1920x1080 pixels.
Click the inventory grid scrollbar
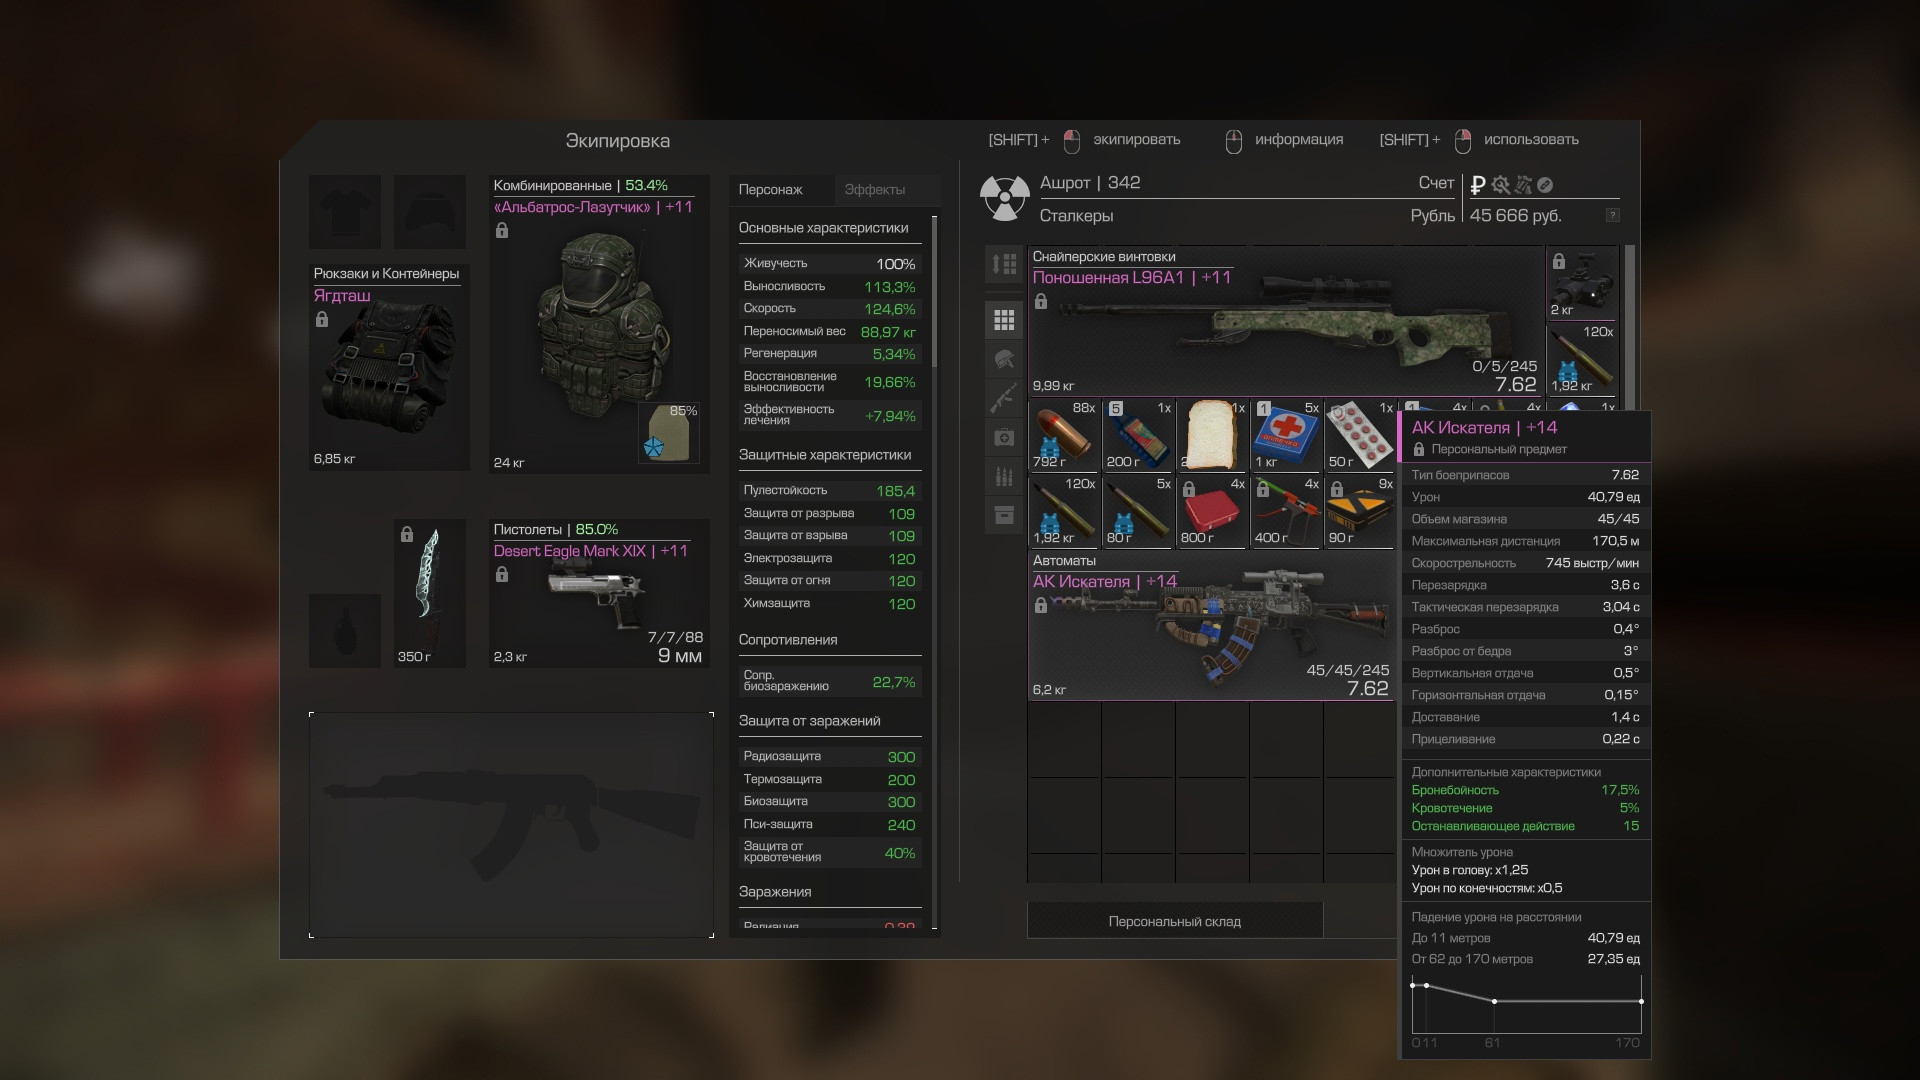pyautogui.click(x=1630, y=330)
